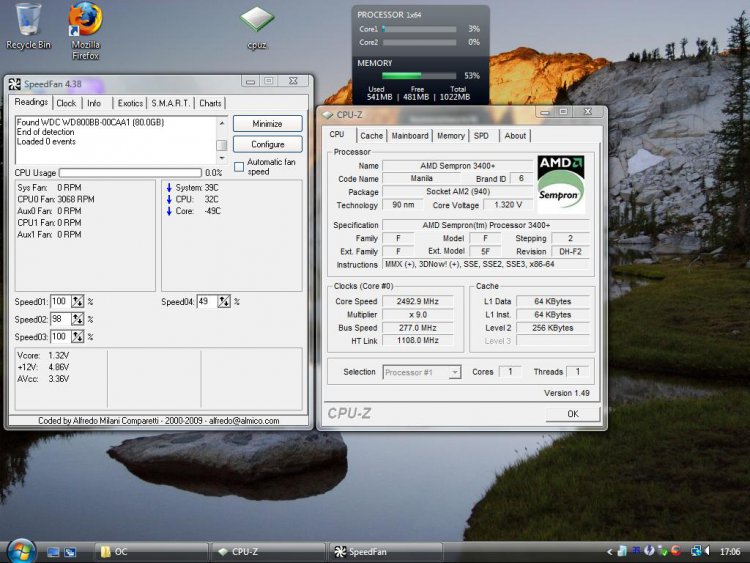Open Processor #1 selection dropdown
The height and width of the screenshot is (563, 750).
coord(422,372)
